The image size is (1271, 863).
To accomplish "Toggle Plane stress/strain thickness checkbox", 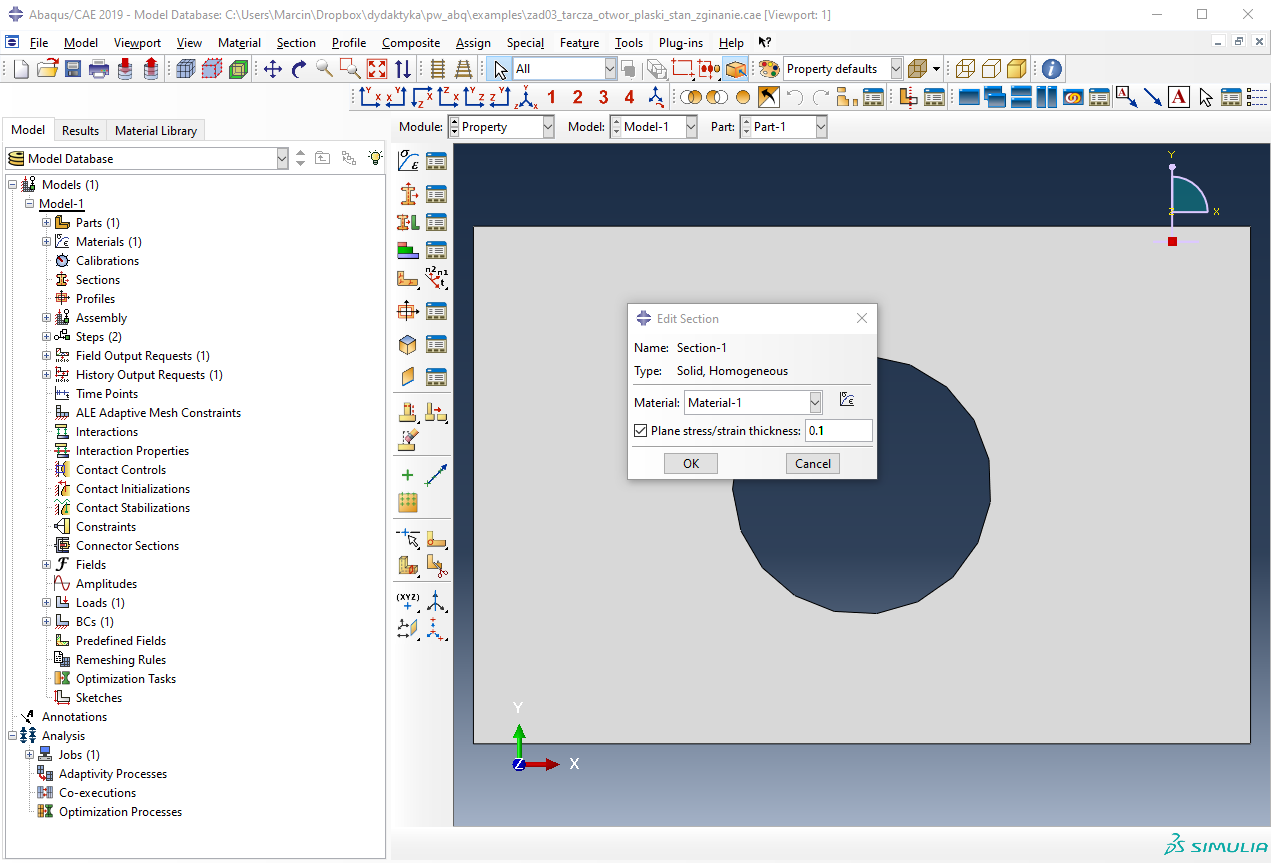I will pos(641,431).
